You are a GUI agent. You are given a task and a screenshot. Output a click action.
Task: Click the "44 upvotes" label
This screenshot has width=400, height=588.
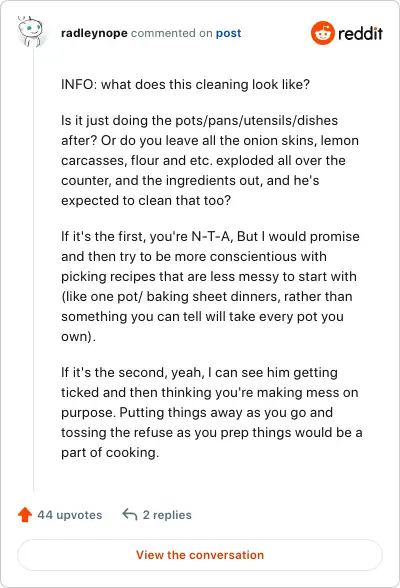pyautogui.click(x=70, y=515)
